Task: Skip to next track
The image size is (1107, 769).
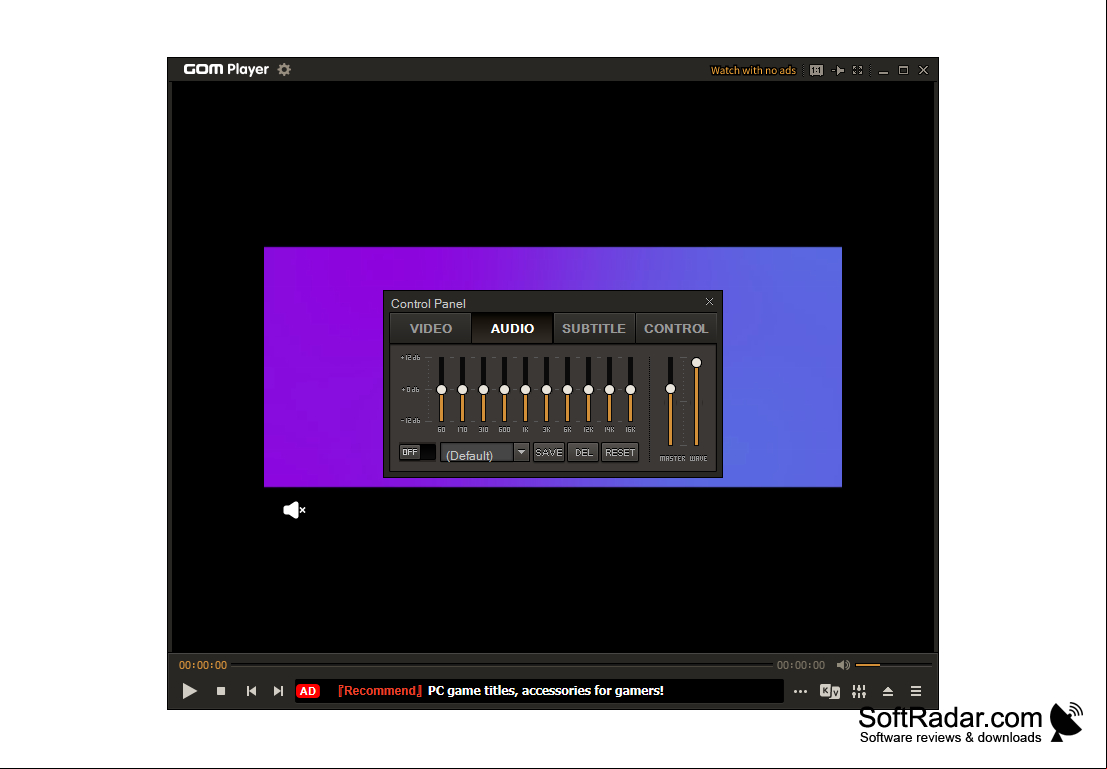Action: tap(278, 691)
